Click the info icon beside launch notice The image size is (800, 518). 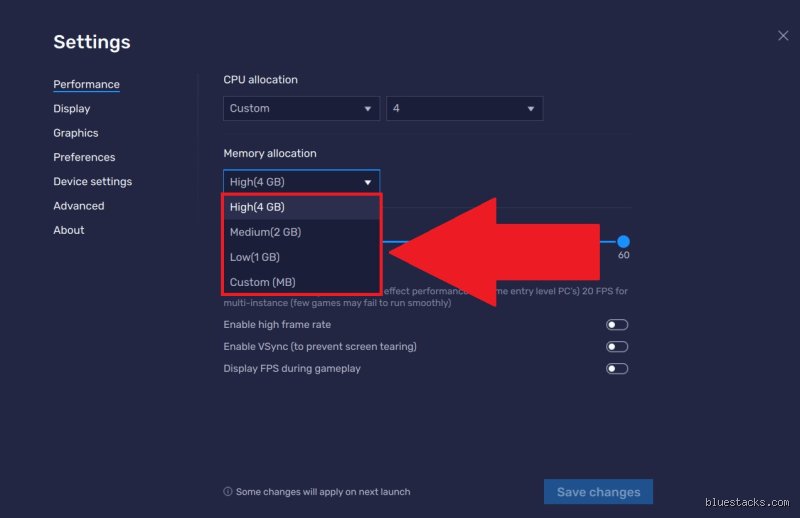(x=228, y=492)
